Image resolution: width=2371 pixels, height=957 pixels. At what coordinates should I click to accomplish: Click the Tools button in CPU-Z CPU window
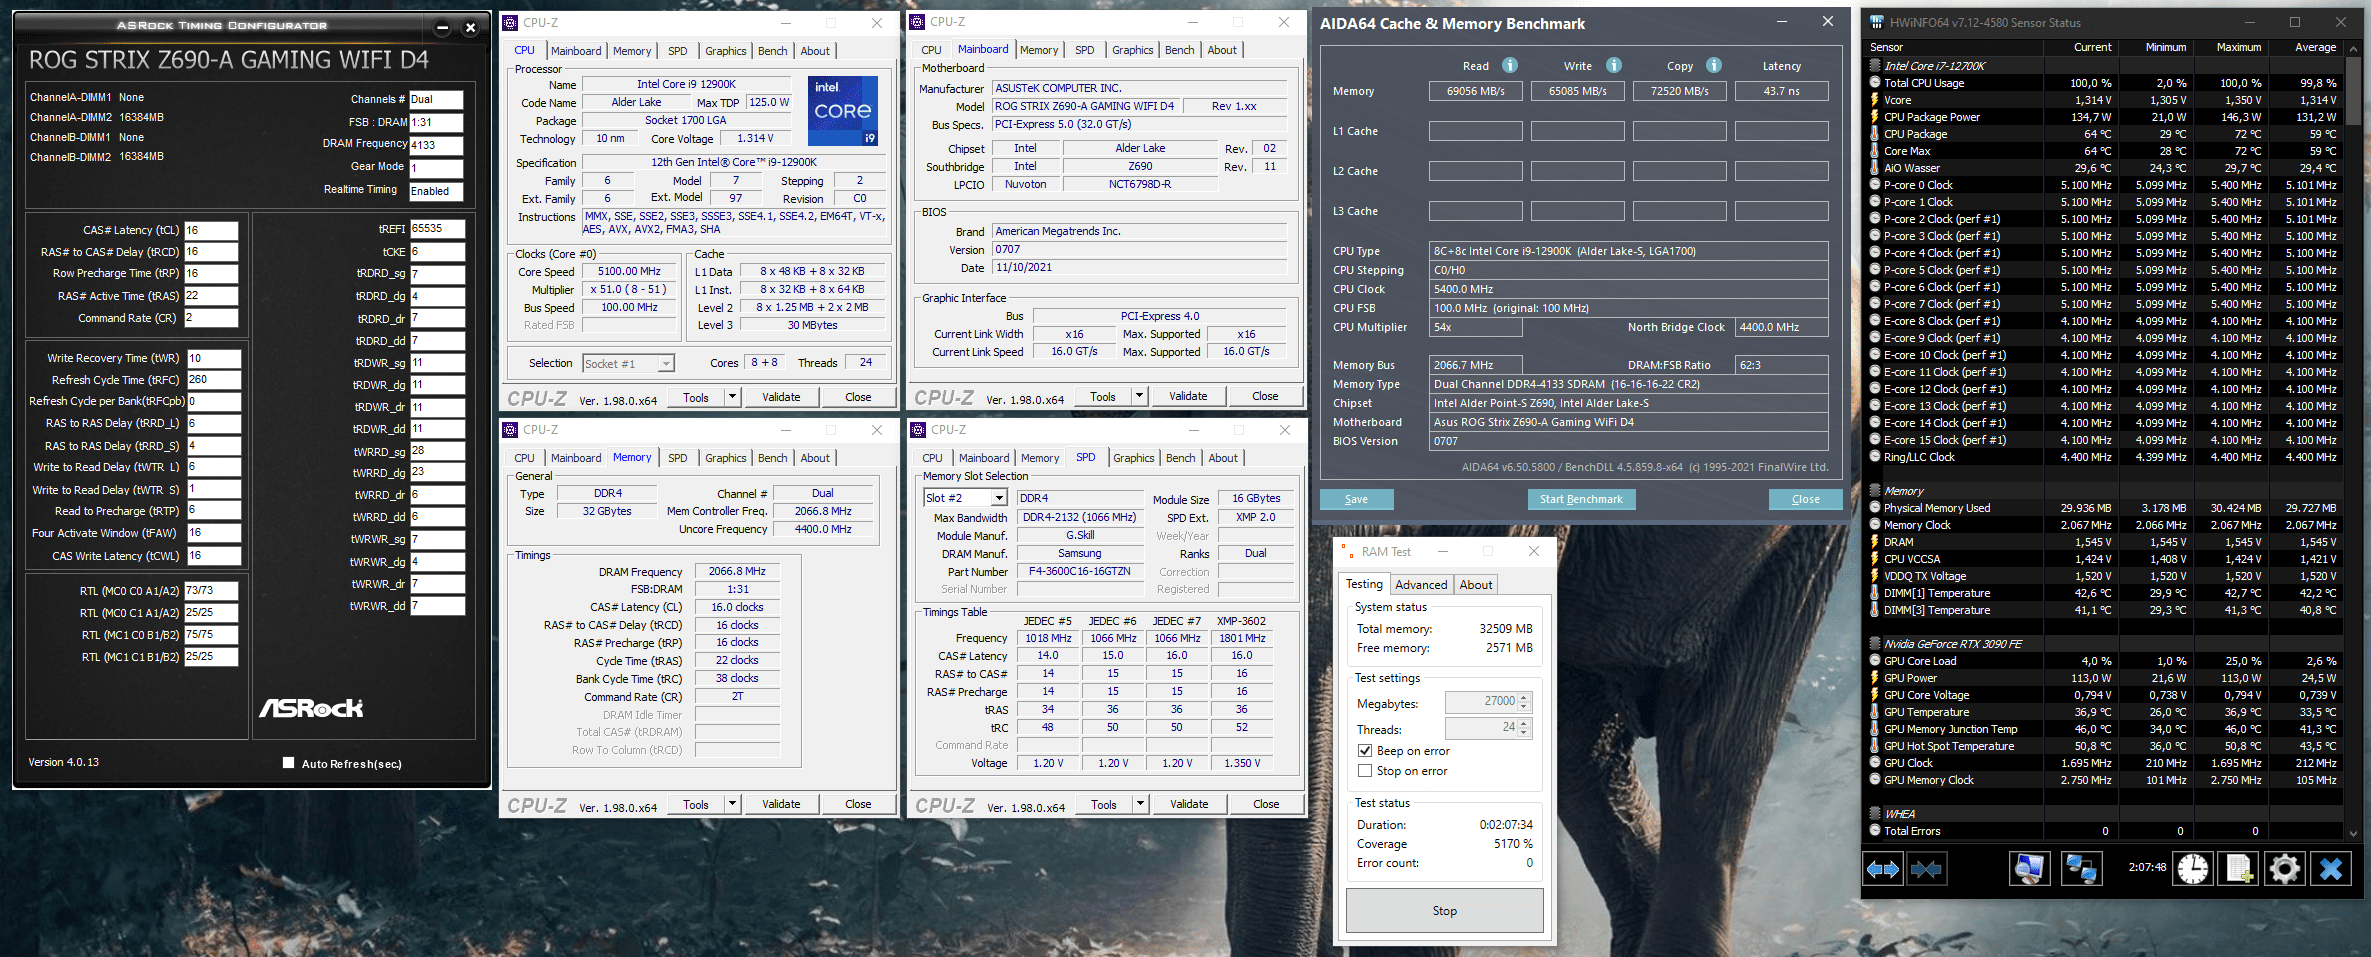point(696,397)
